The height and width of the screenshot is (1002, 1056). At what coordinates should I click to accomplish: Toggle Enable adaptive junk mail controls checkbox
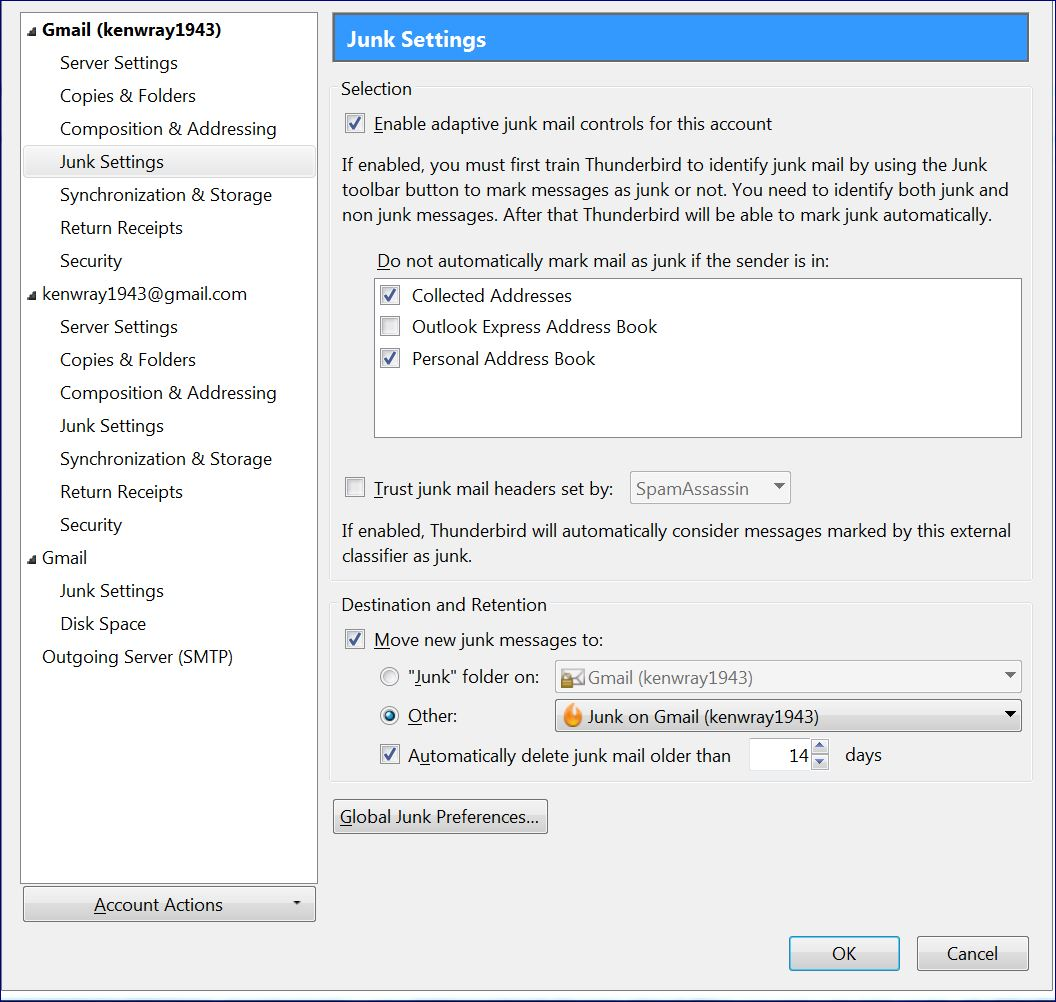[x=355, y=123]
